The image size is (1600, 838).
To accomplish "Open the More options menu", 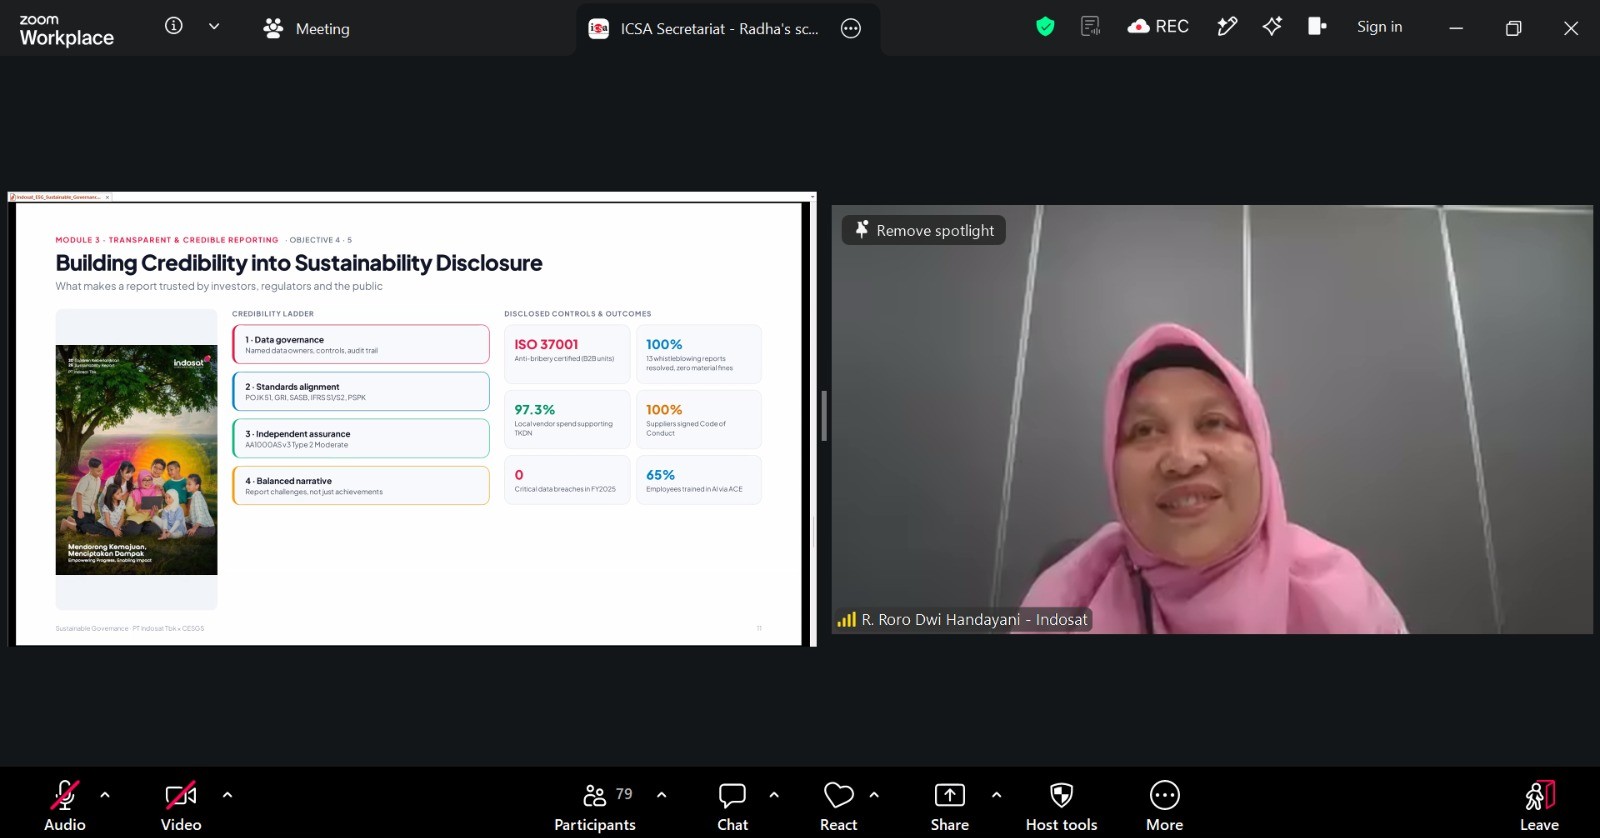I will (x=1164, y=806).
